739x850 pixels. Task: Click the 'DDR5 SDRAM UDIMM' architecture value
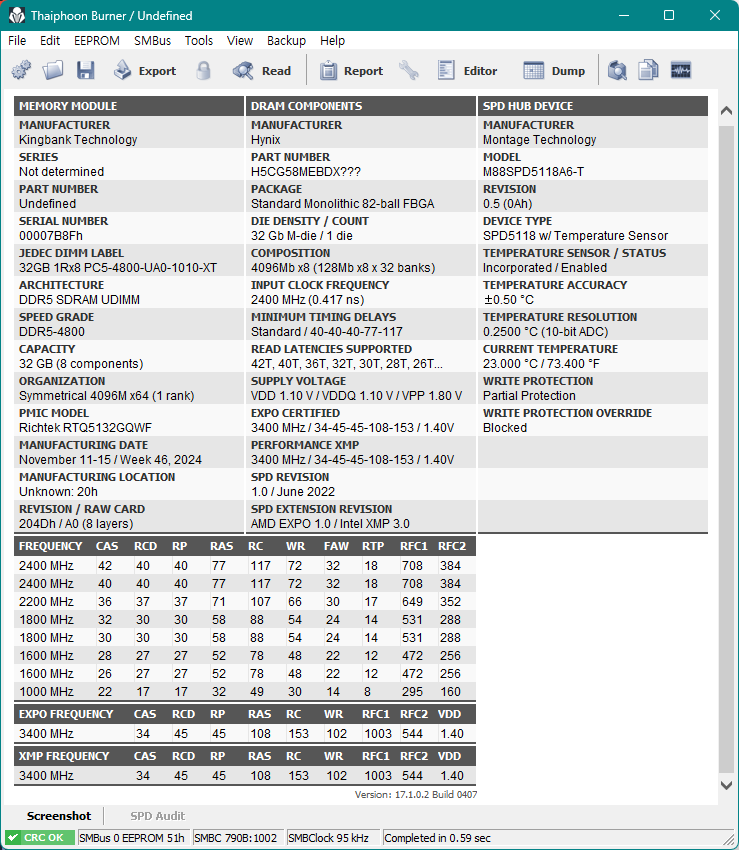[x=79, y=300]
